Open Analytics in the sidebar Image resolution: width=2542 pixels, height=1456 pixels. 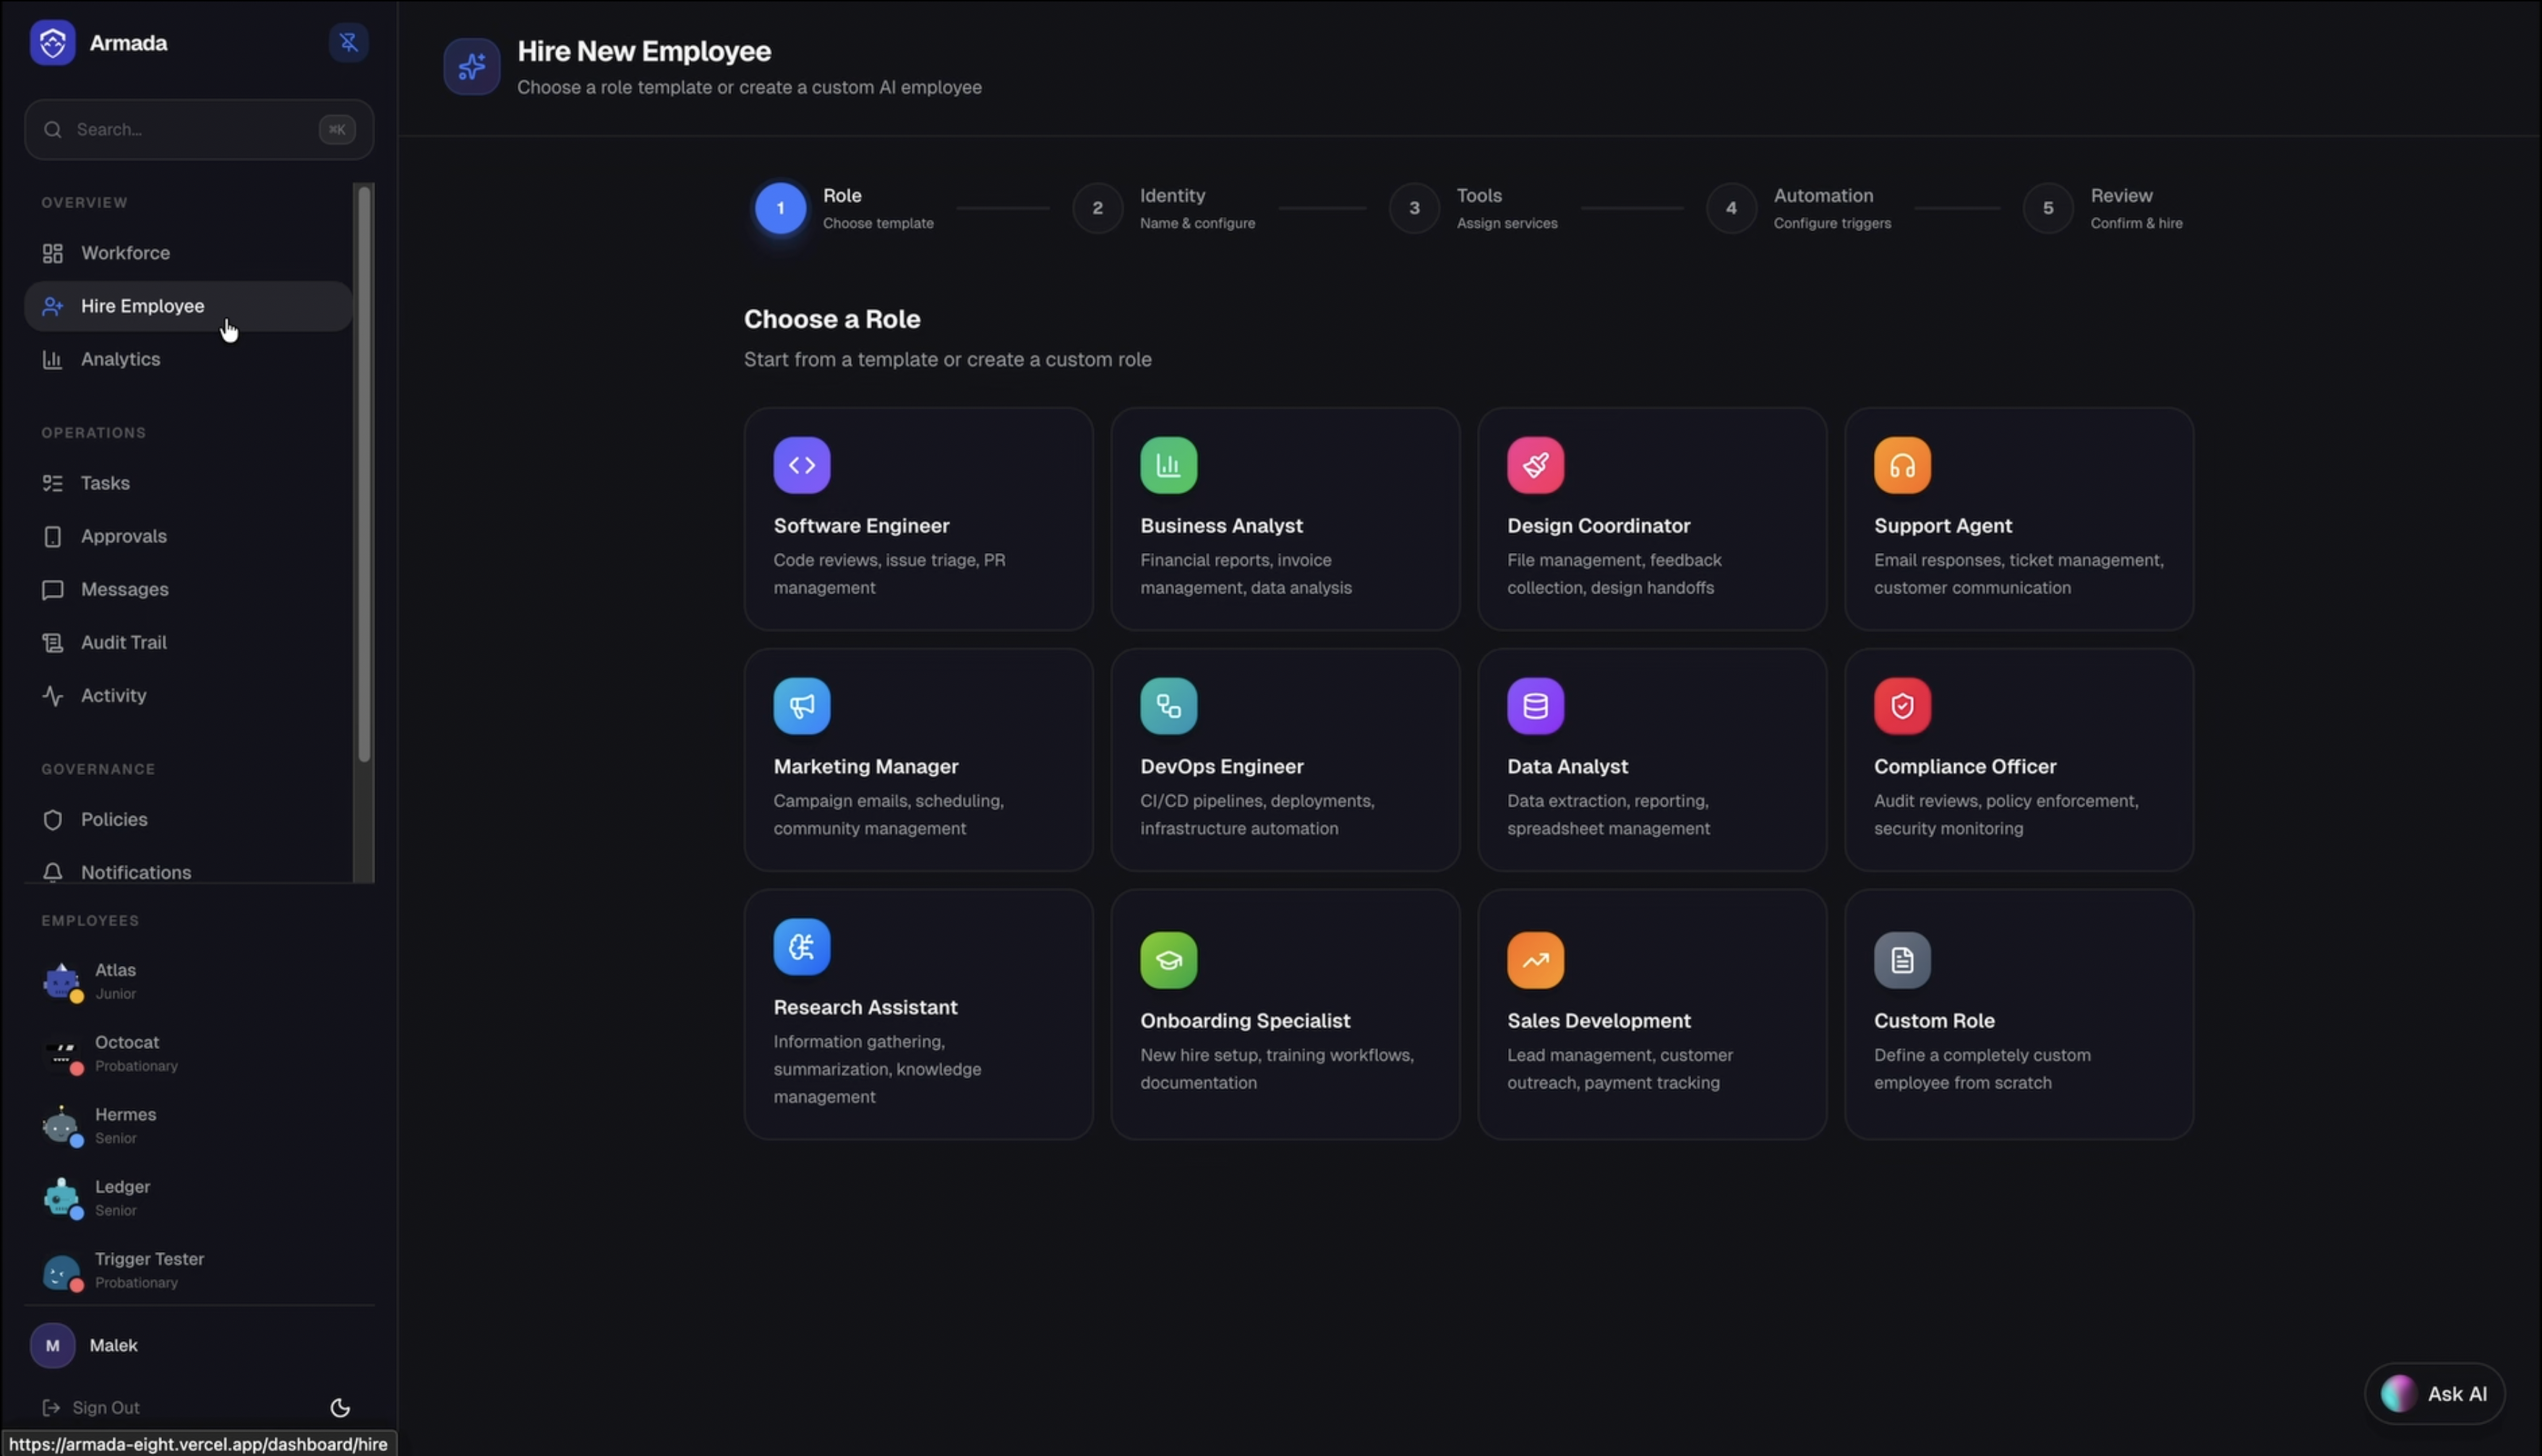pyautogui.click(x=120, y=359)
